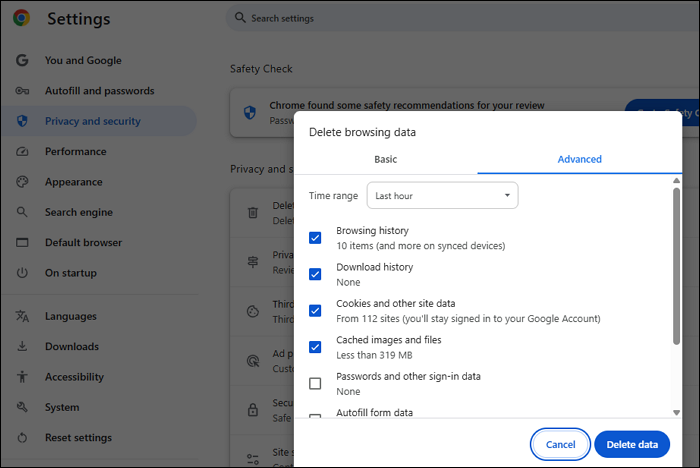Open the Downloads settings section

[x=71, y=347]
